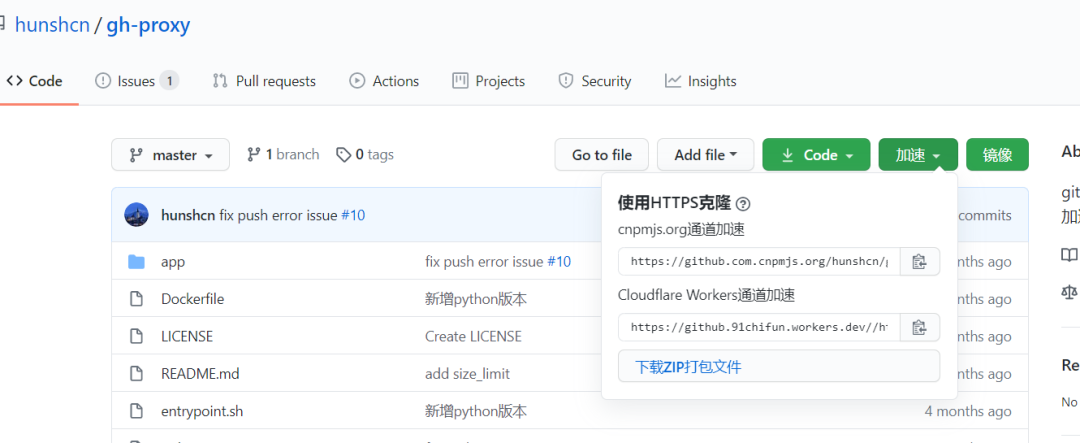Open the master branch dropdown
This screenshot has width=1080, height=443.
[x=171, y=155]
